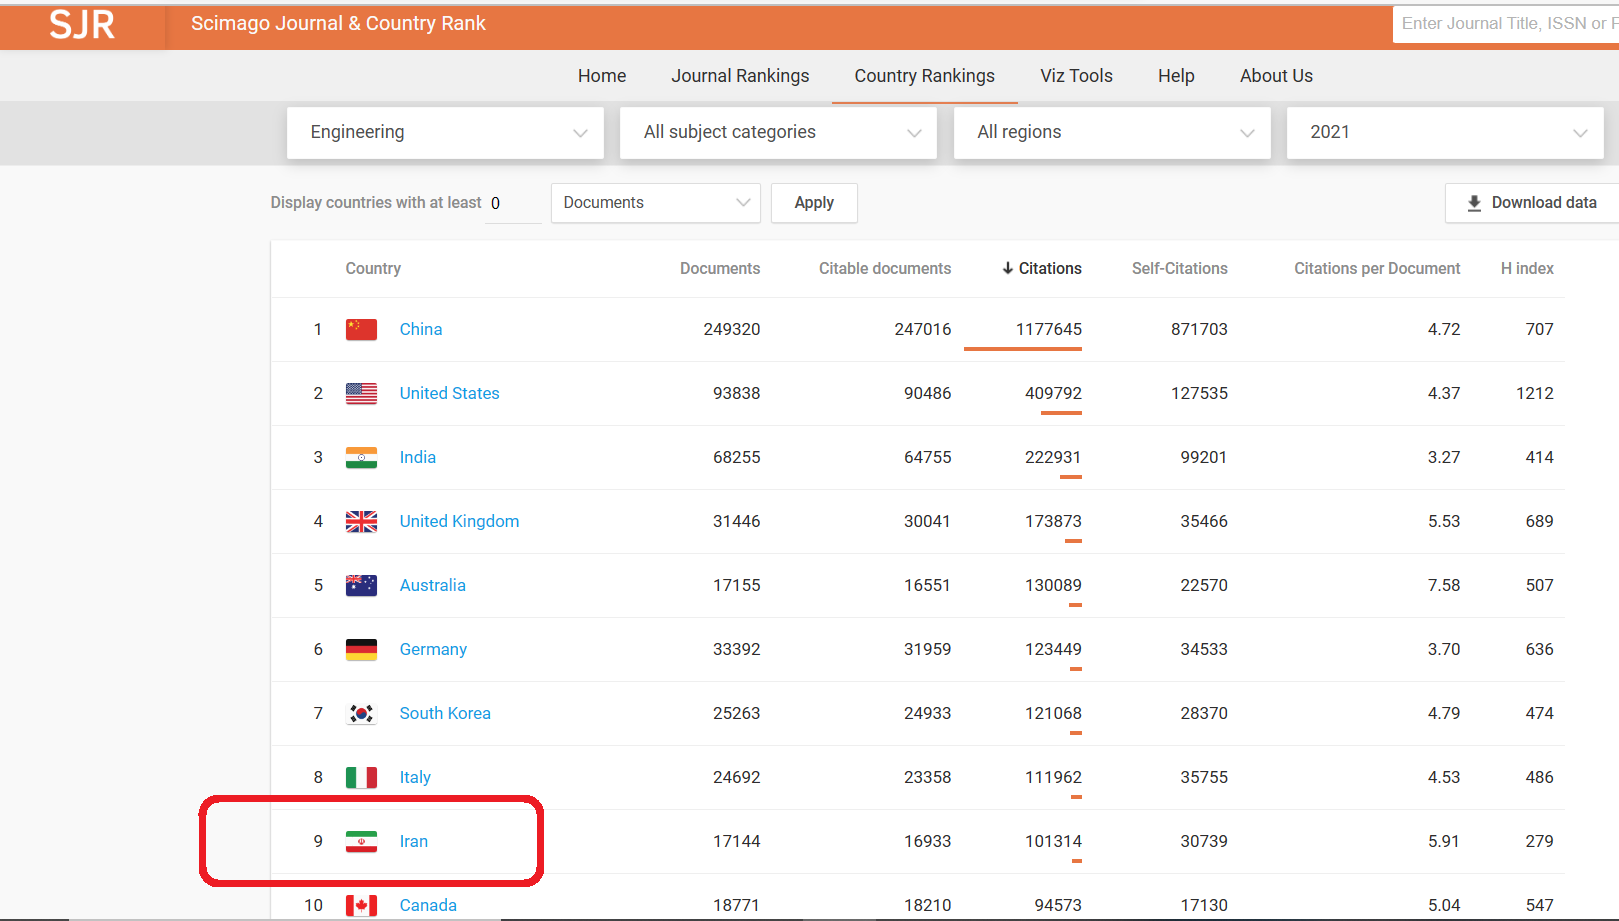Image resolution: width=1619 pixels, height=921 pixels.
Task: Select Canada's documents value 18771
Action: [736, 905]
